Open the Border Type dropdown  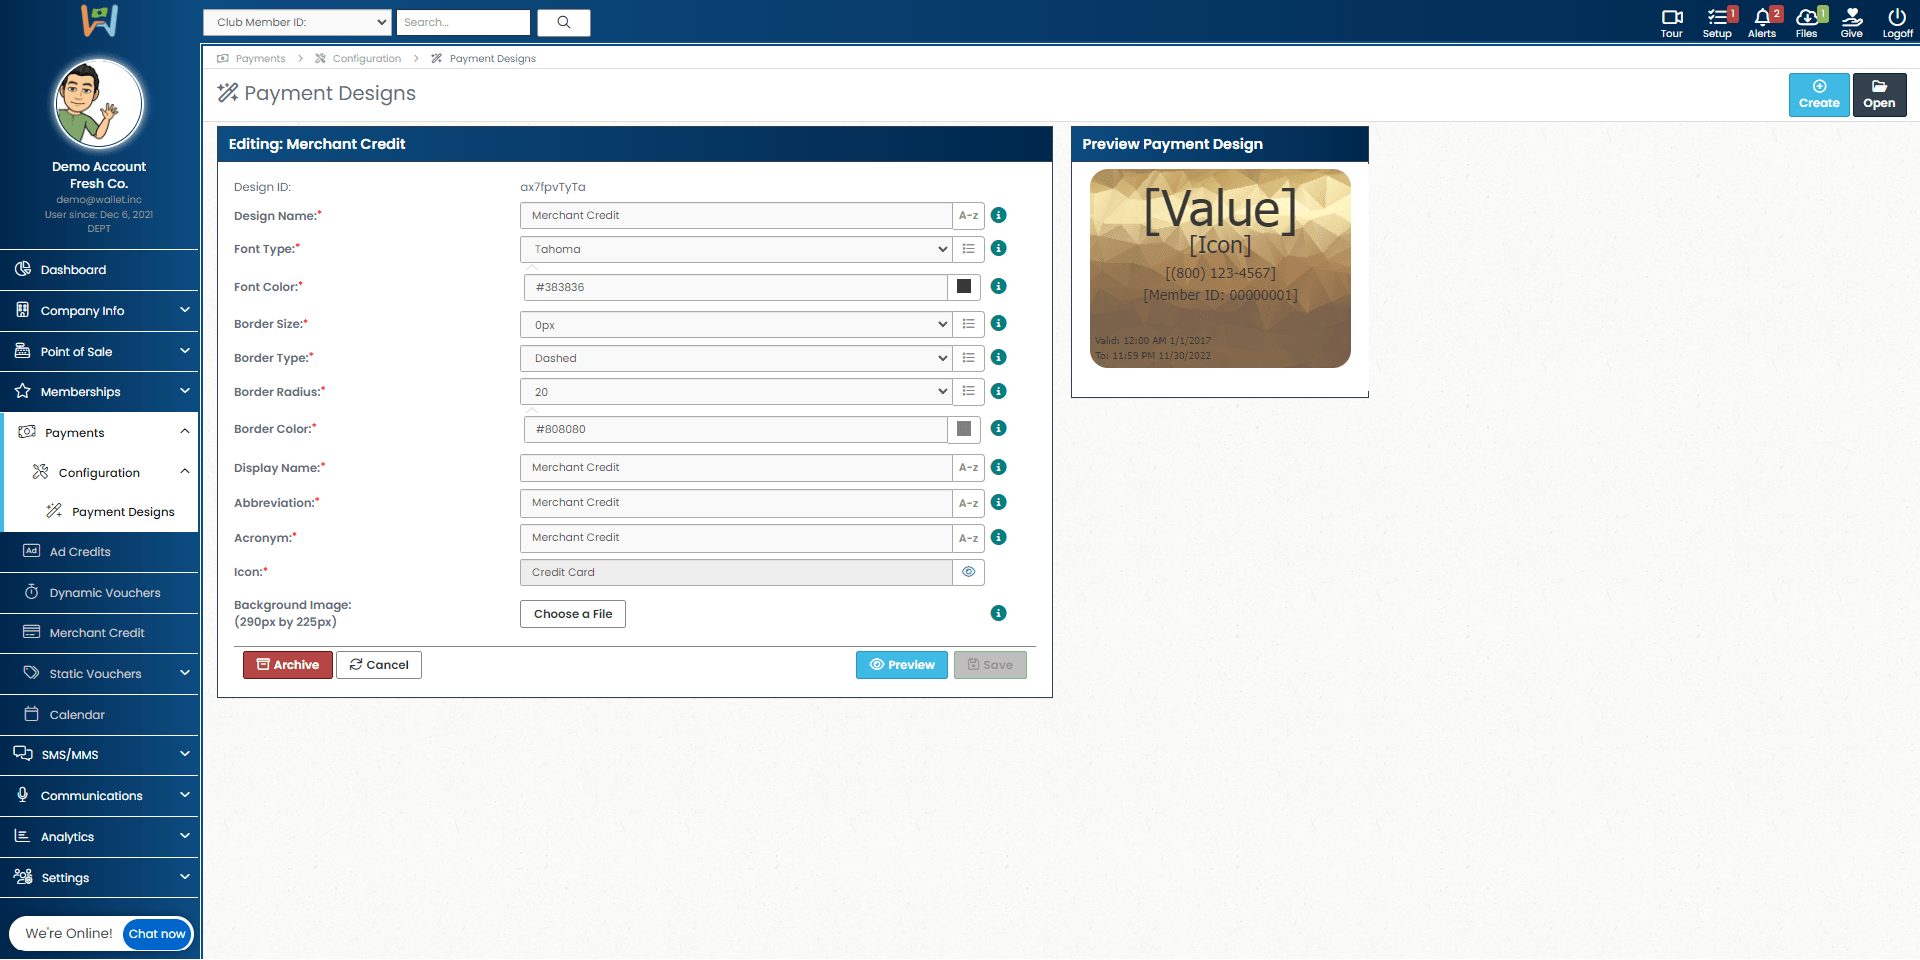click(735, 358)
